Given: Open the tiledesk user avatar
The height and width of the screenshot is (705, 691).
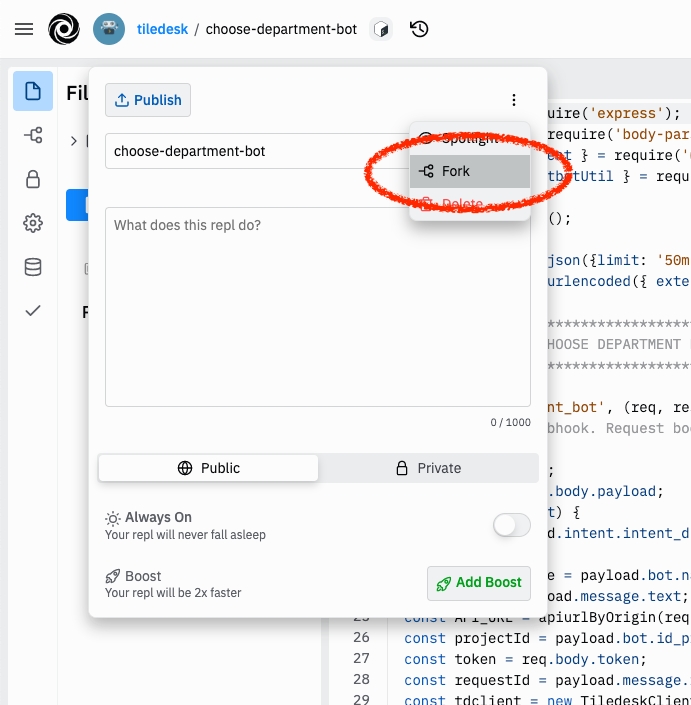Looking at the screenshot, I should pyautogui.click(x=109, y=30).
